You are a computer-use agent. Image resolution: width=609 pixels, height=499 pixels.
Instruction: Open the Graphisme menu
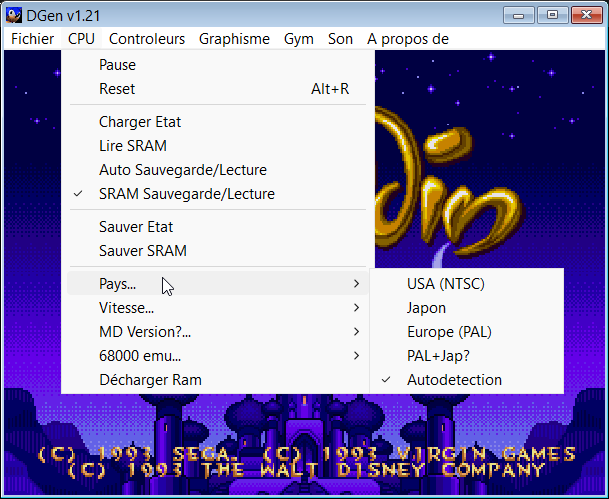point(234,39)
